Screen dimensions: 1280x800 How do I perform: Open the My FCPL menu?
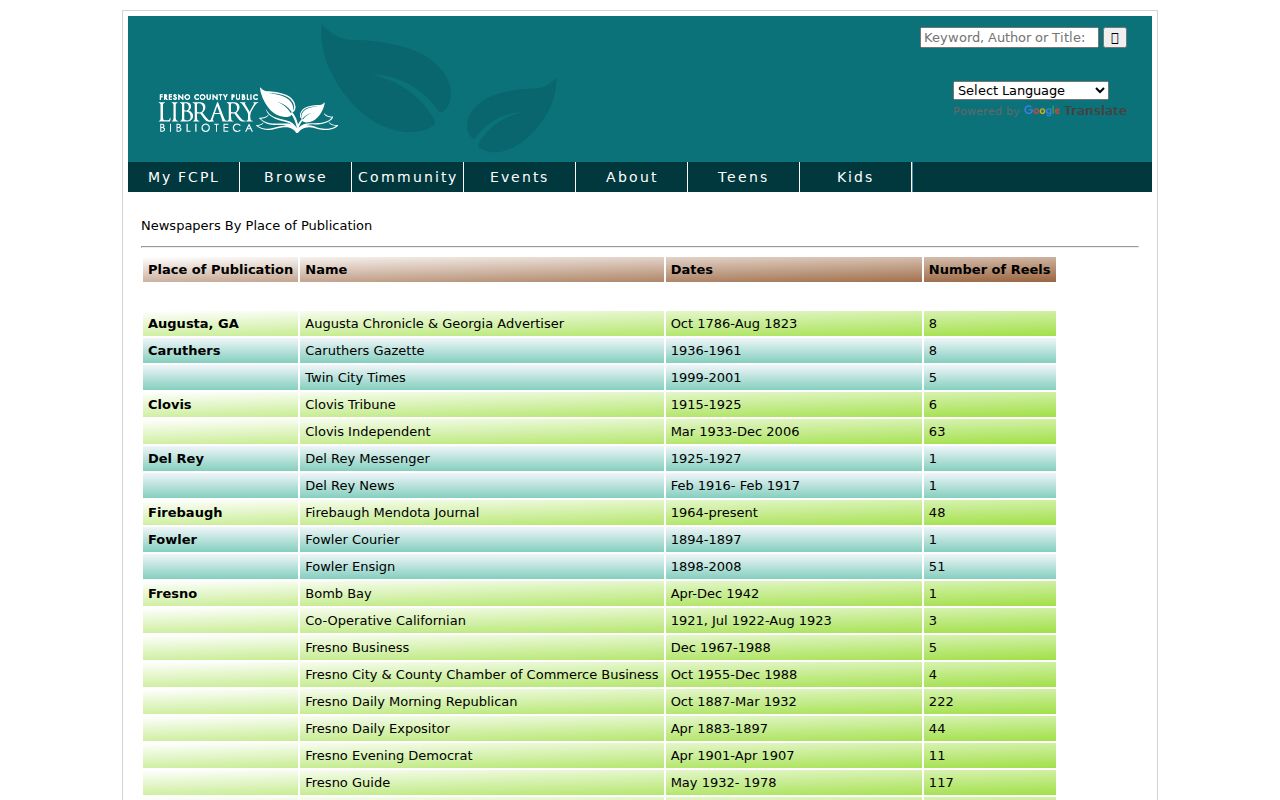pyautogui.click(x=184, y=177)
